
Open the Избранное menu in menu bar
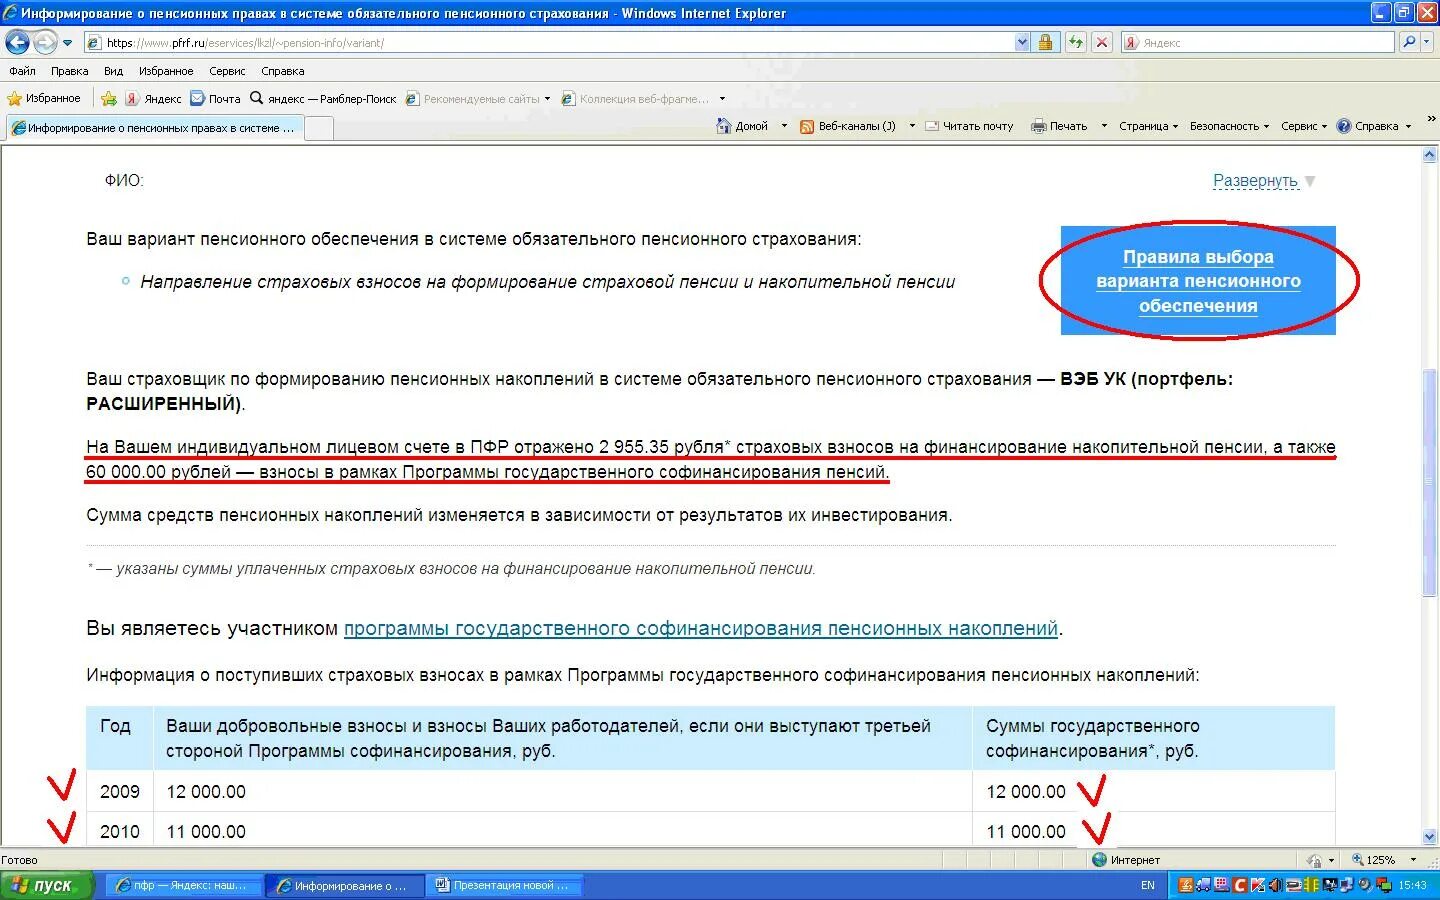pos(166,71)
